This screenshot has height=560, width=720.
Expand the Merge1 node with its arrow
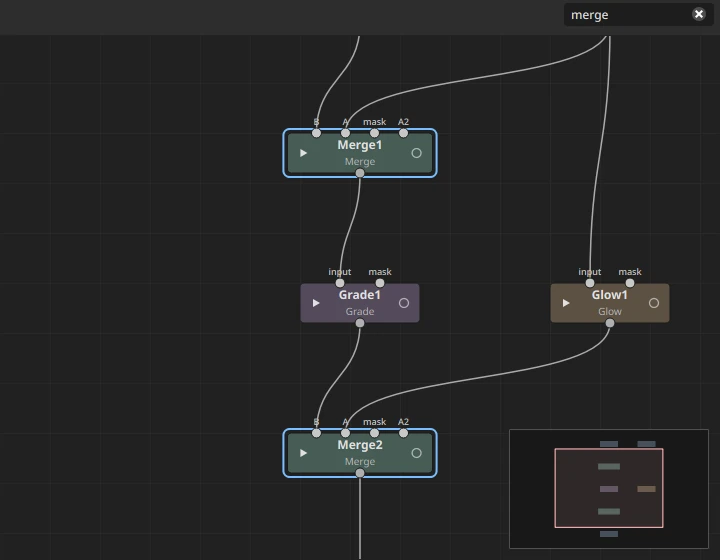tap(303, 153)
